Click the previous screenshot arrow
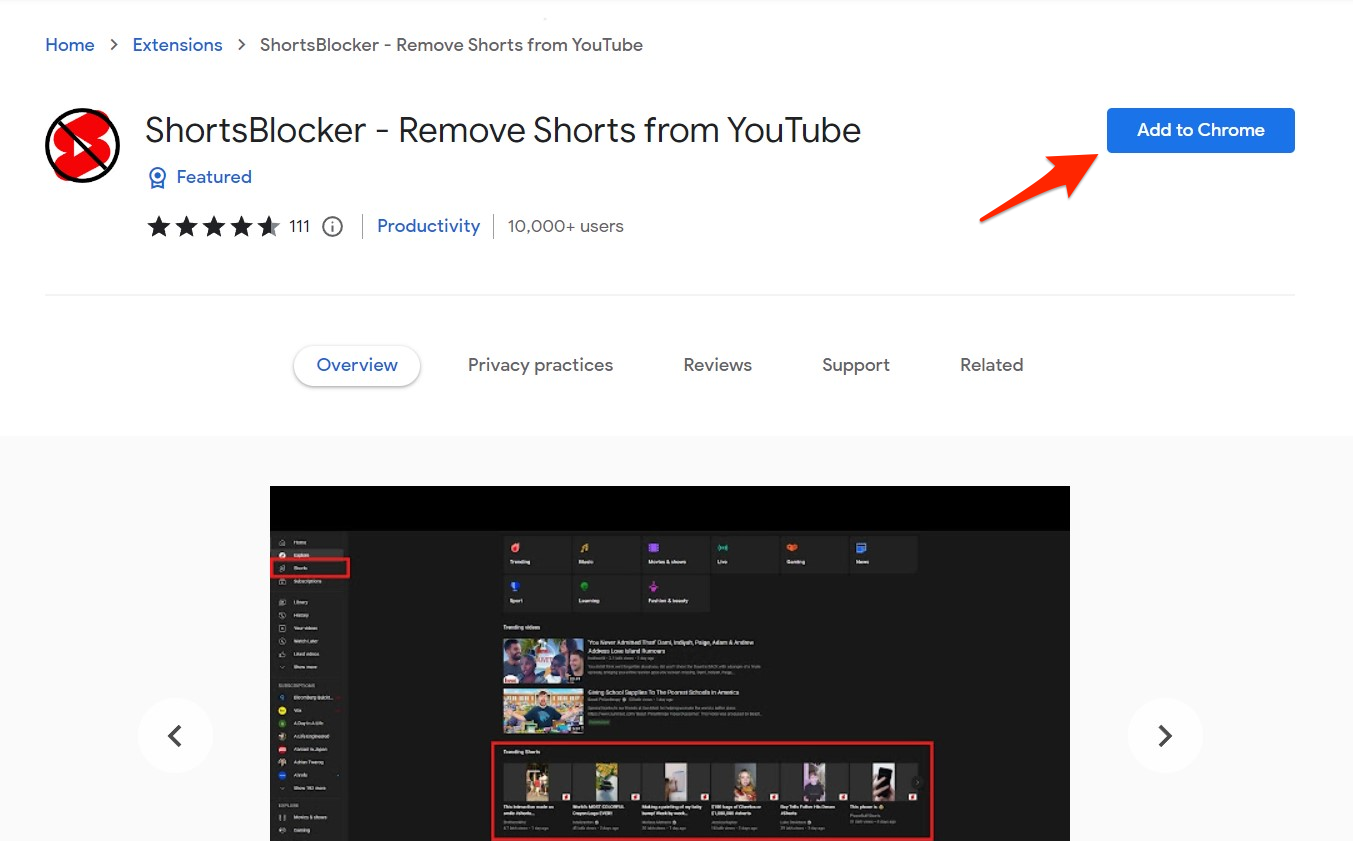 tap(175, 735)
